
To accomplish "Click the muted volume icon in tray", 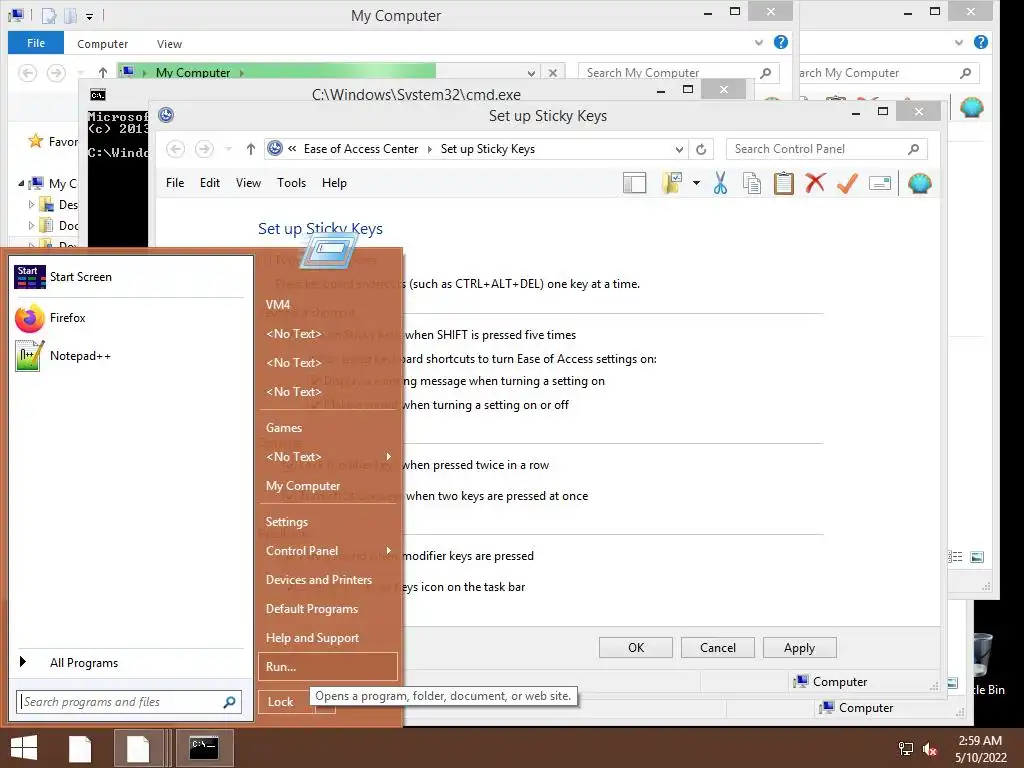I will pyautogui.click(x=930, y=749).
